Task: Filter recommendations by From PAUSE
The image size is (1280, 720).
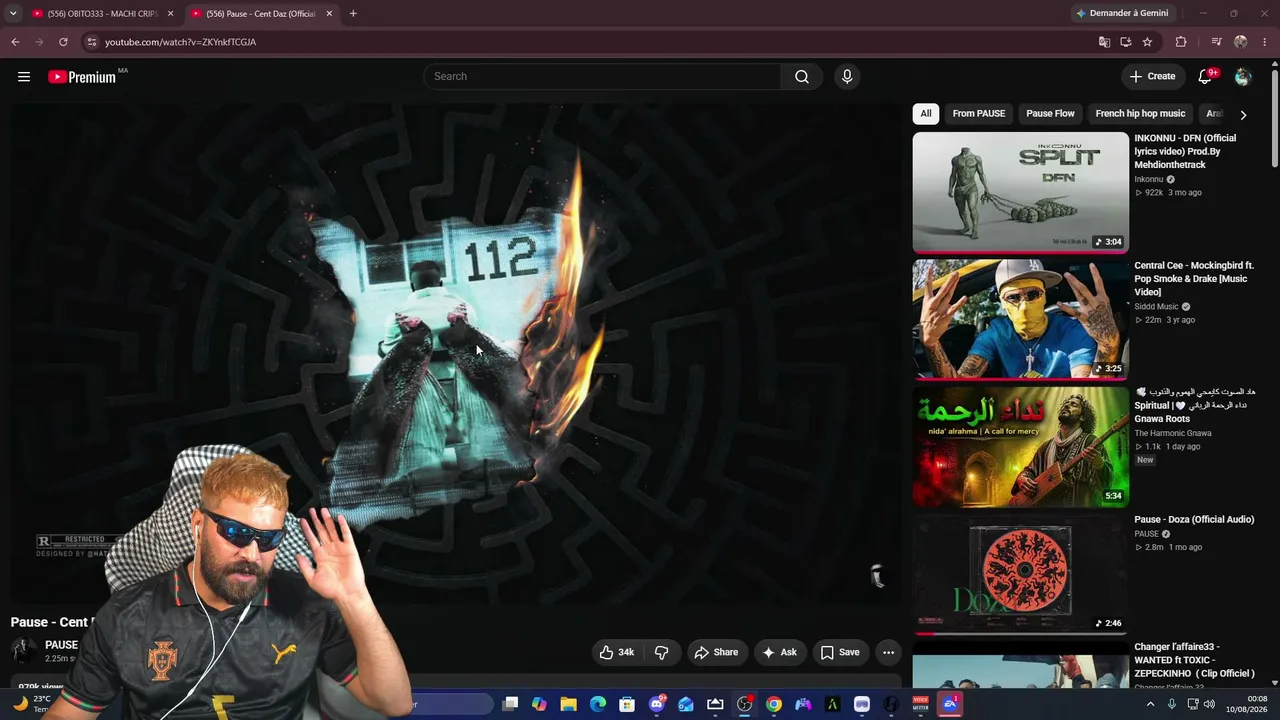Action: [x=979, y=114]
